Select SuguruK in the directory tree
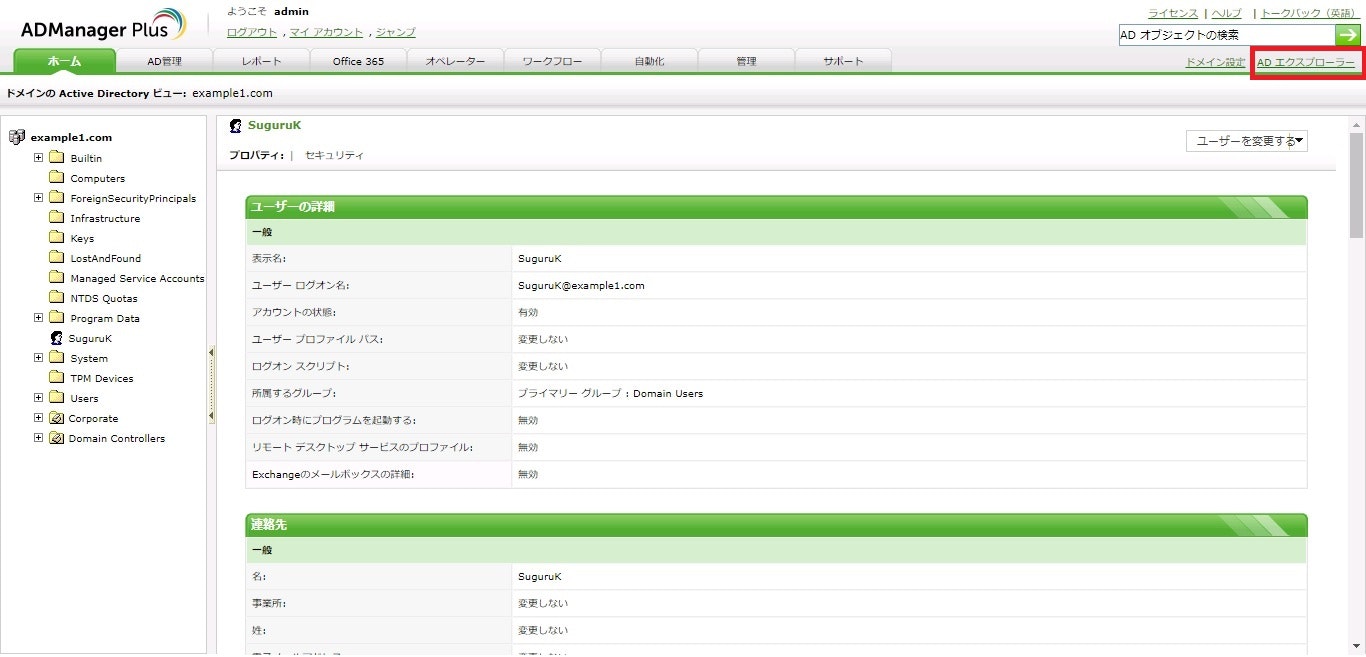 (x=90, y=338)
